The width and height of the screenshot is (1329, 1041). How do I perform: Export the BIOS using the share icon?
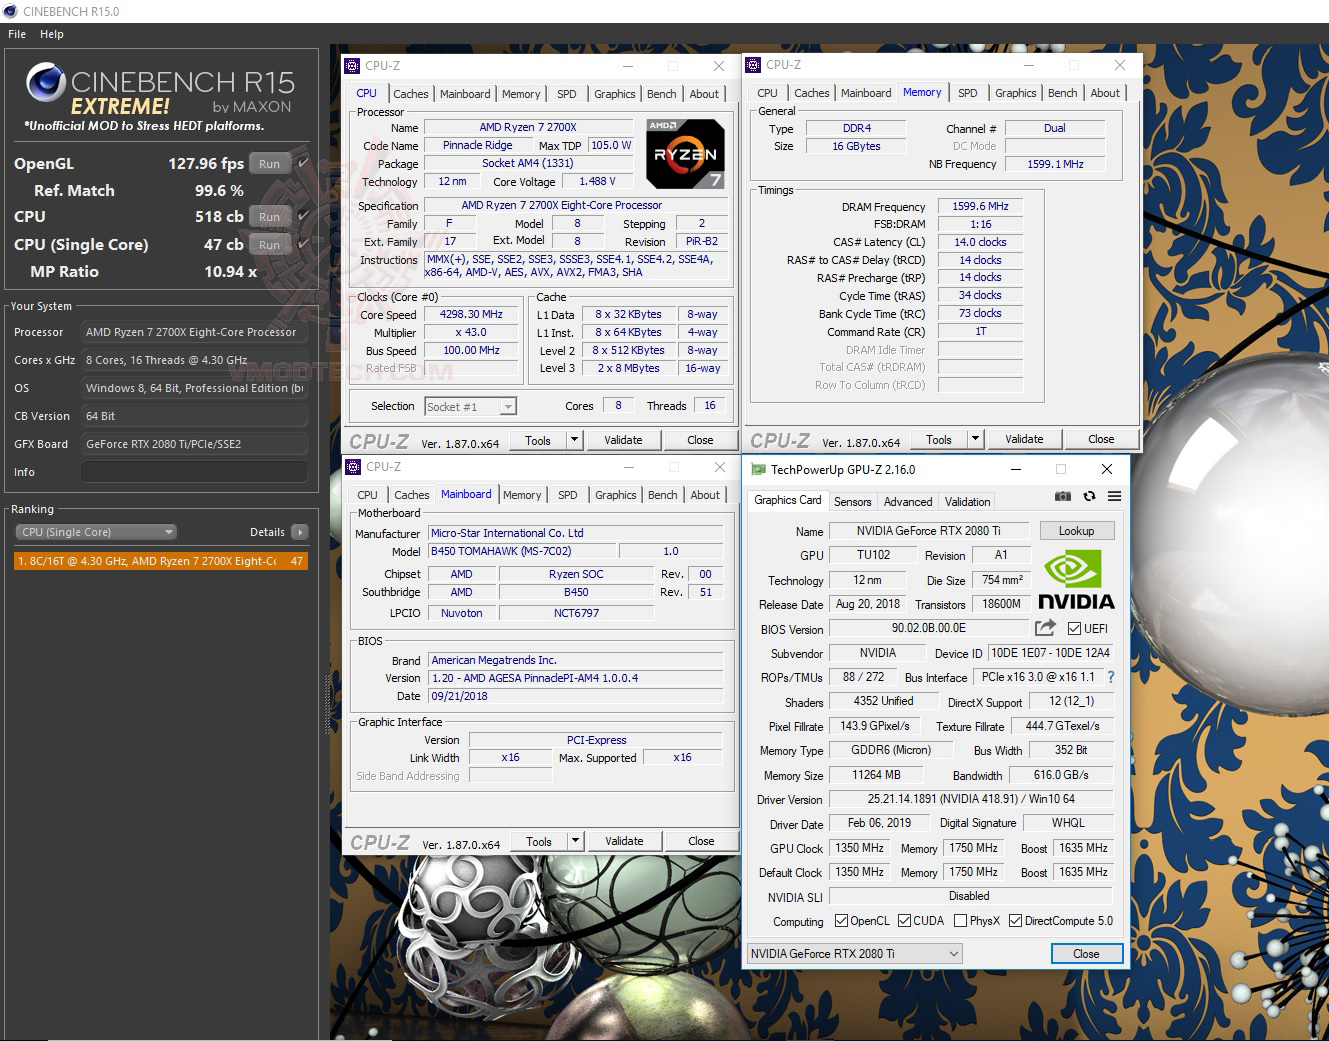tap(1045, 628)
